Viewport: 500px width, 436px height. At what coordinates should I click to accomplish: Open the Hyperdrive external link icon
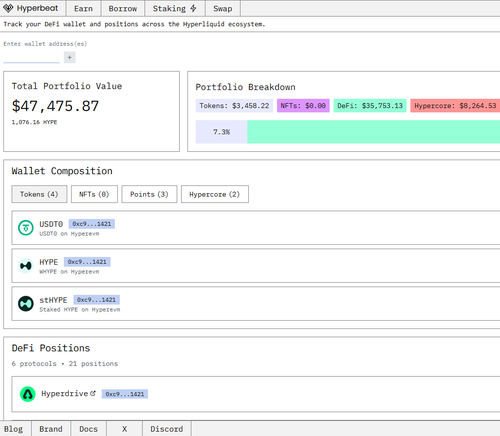(93, 393)
